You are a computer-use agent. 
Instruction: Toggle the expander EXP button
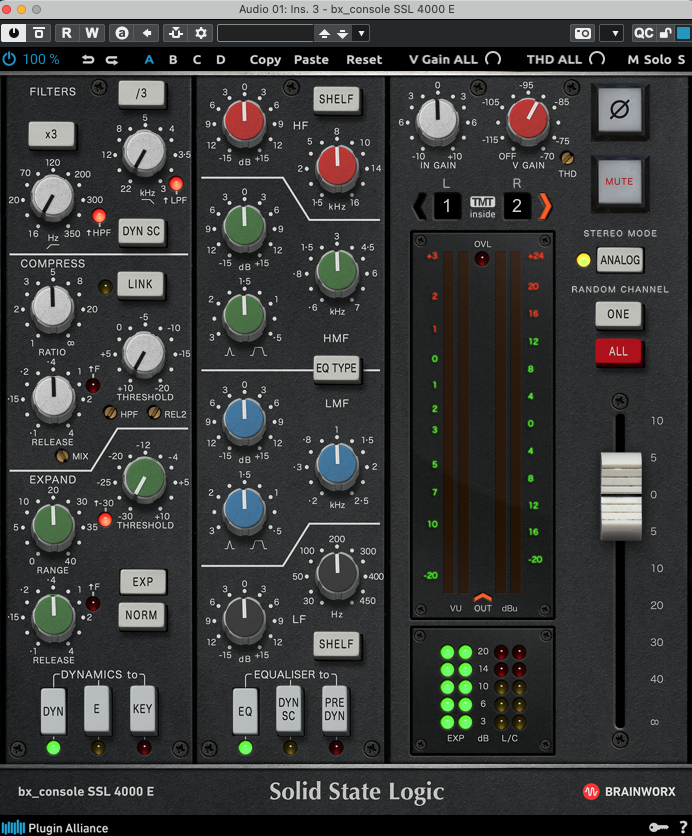(x=142, y=582)
